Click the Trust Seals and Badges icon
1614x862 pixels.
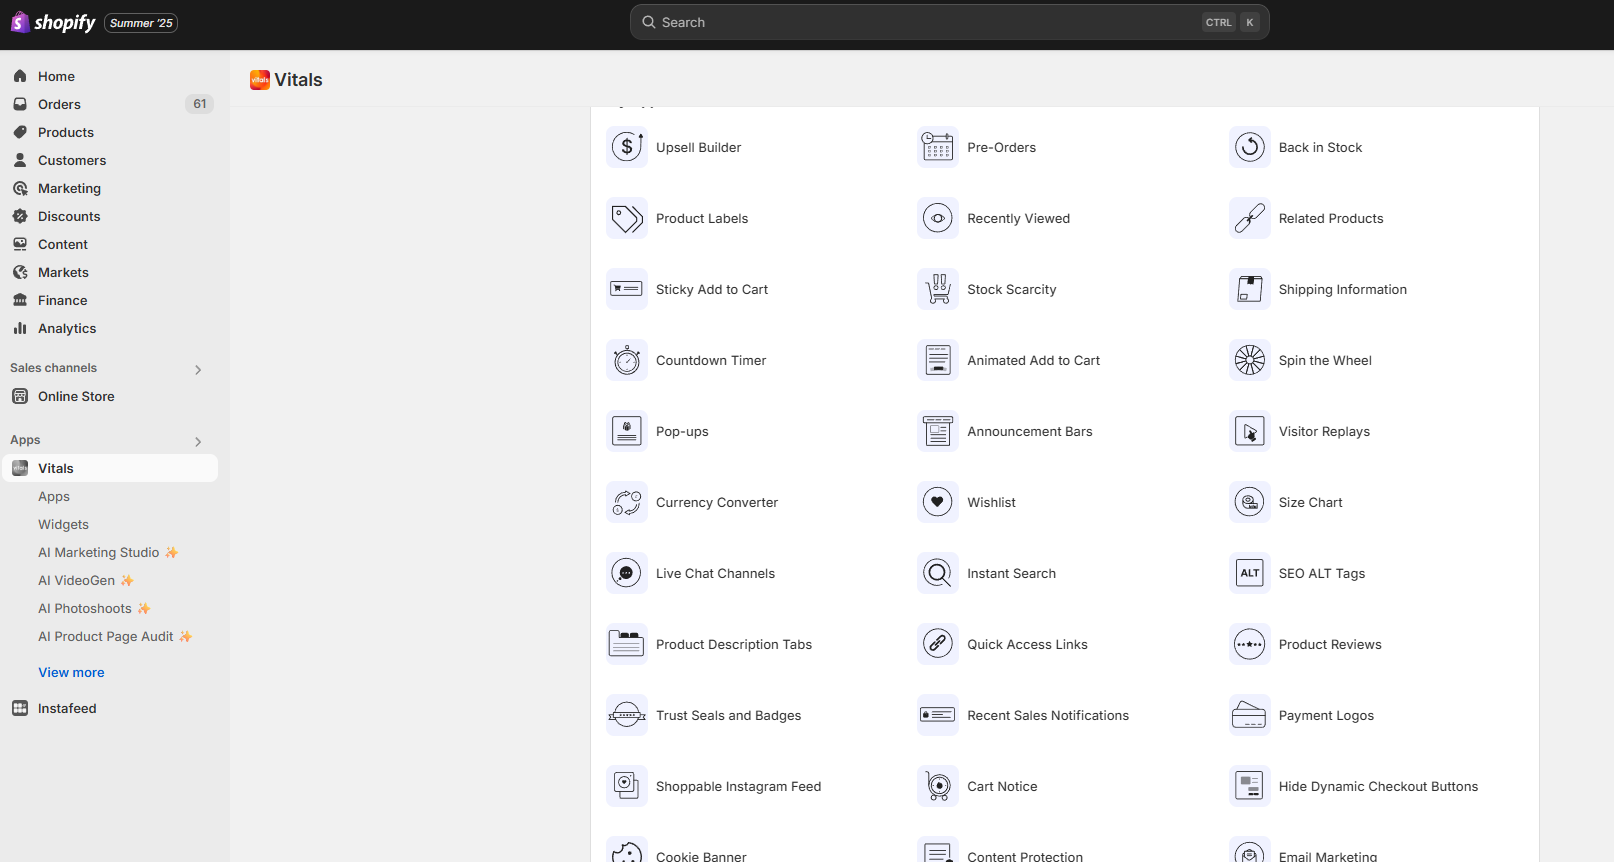coord(627,715)
